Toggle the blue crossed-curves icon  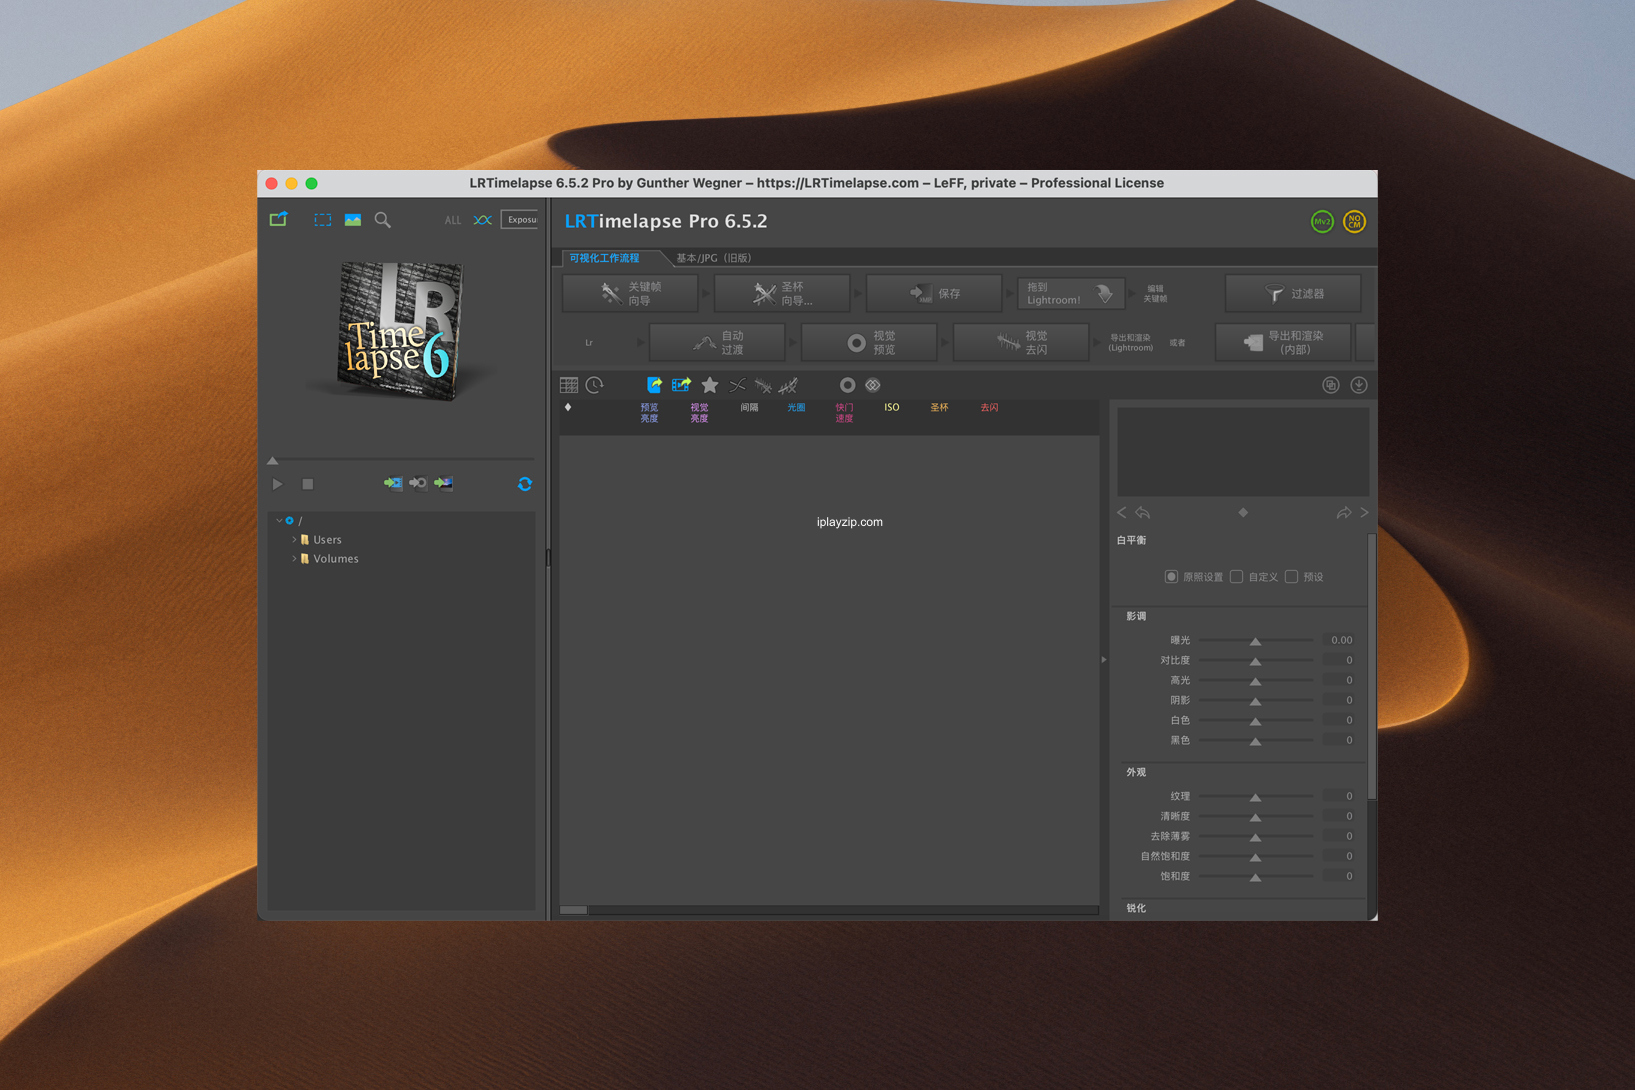483,220
